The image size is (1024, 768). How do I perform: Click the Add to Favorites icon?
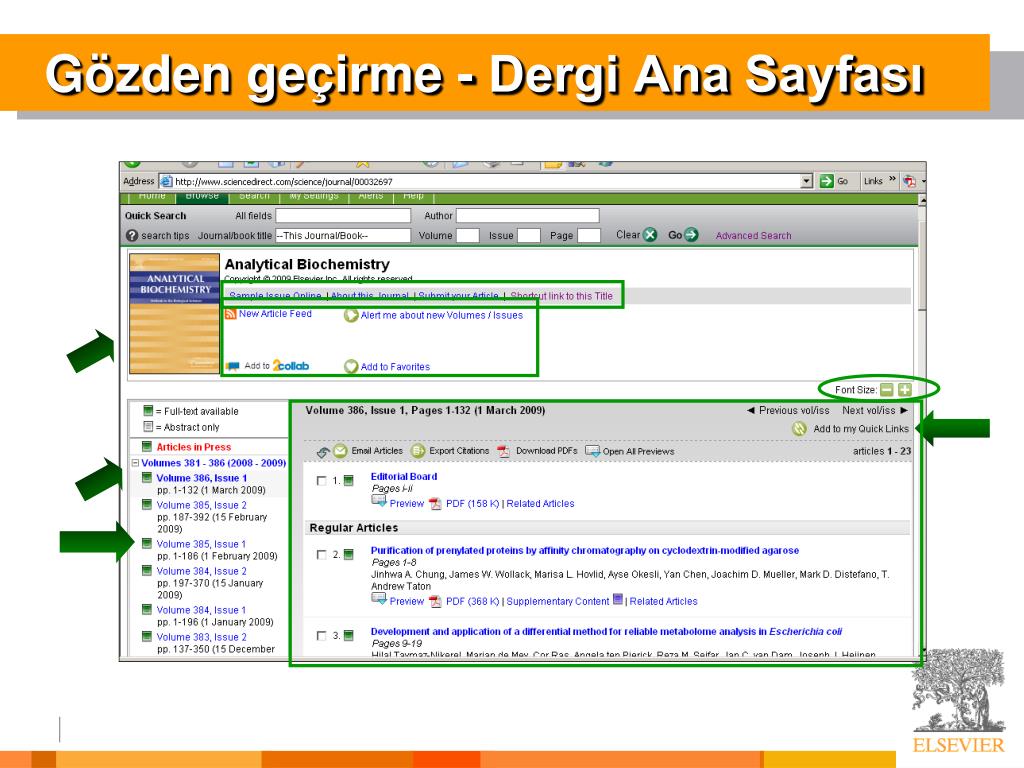click(x=351, y=366)
